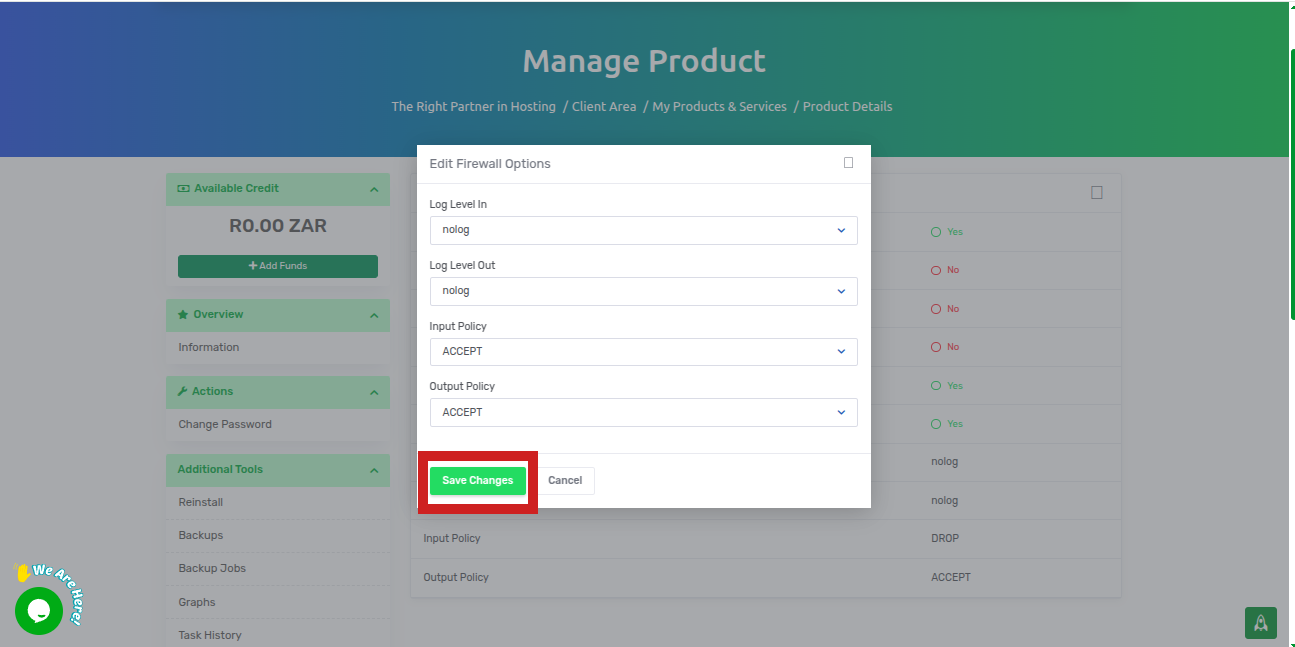
Task: Click the live chat bubble icon
Action: tap(39, 610)
